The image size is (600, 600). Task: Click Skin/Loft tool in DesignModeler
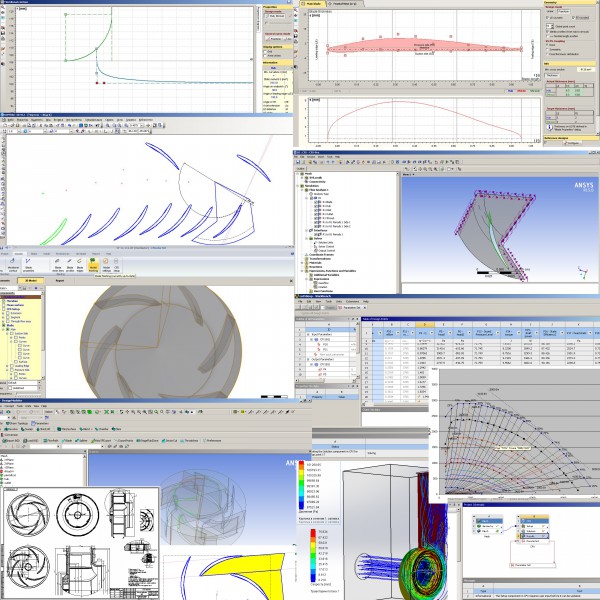click(x=44, y=429)
